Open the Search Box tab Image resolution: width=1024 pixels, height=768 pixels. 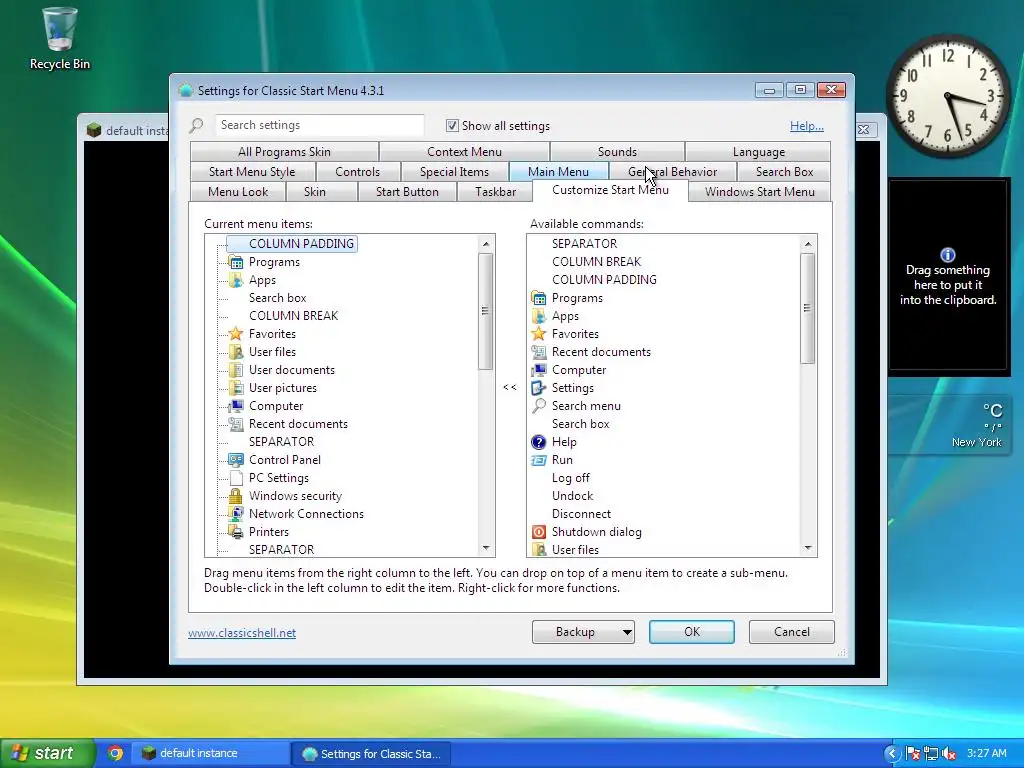coord(784,172)
